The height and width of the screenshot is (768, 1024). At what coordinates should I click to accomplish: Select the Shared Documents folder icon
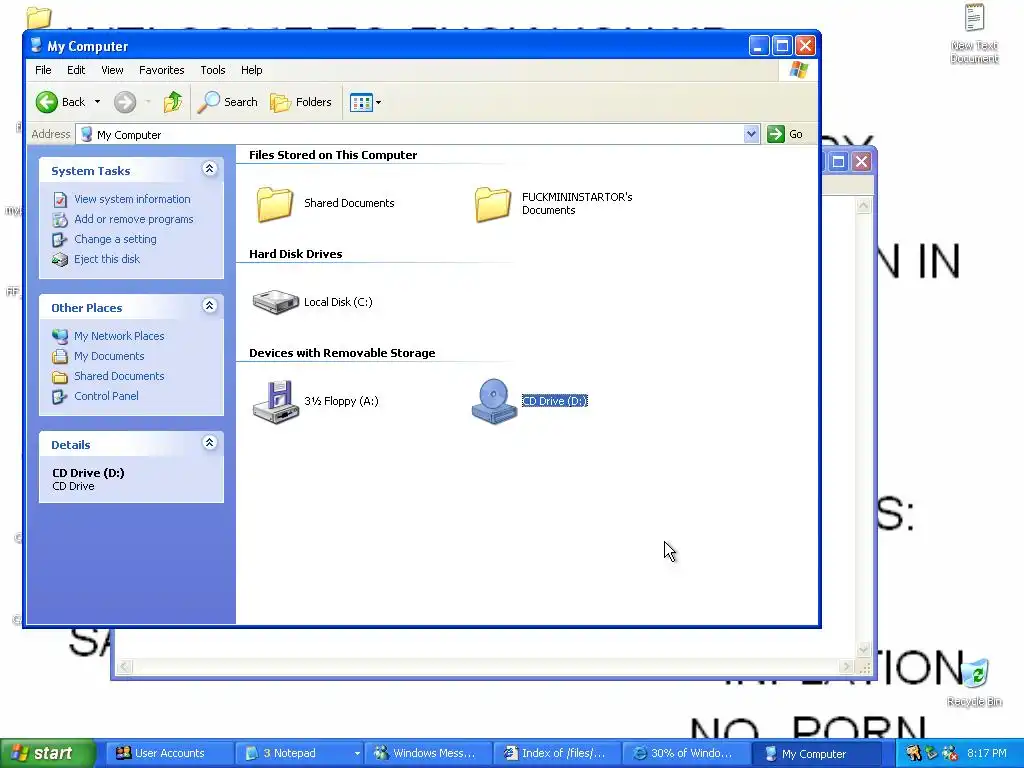click(274, 204)
